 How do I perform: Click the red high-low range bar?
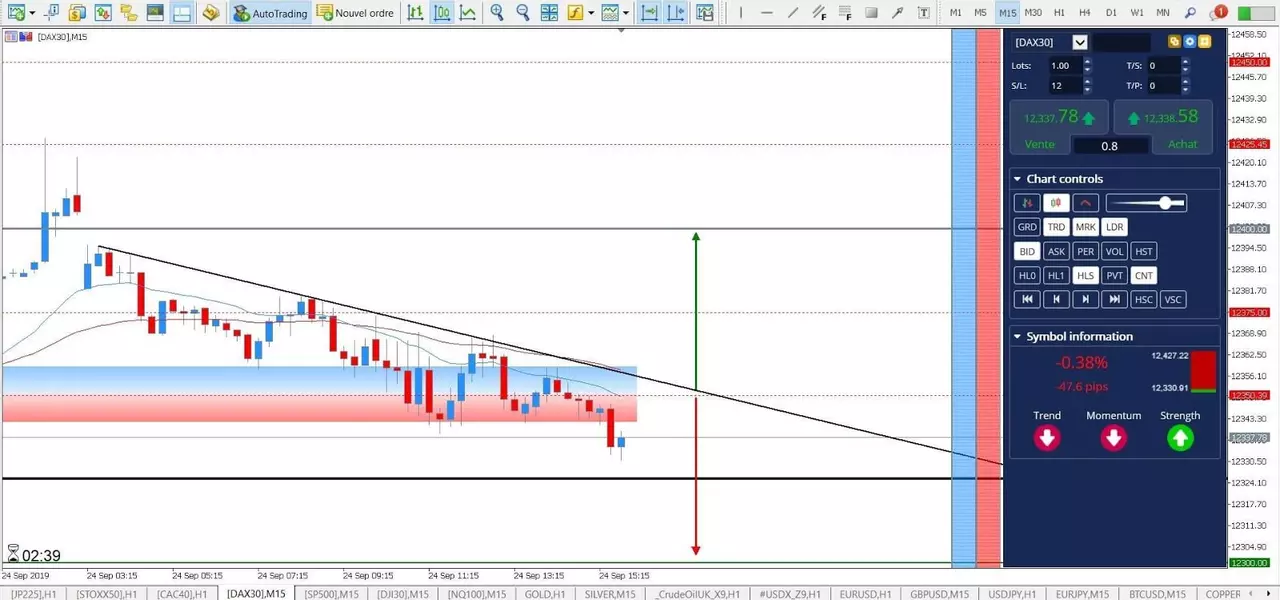[1203, 371]
